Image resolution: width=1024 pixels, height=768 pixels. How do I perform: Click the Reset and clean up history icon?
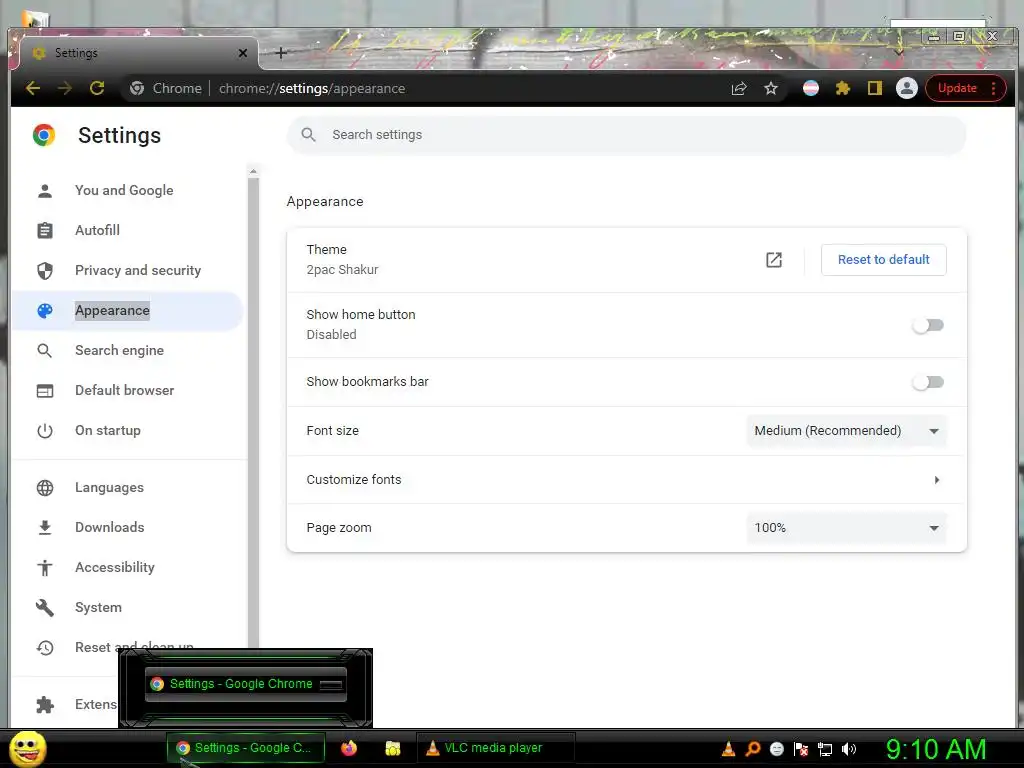pyautogui.click(x=45, y=648)
